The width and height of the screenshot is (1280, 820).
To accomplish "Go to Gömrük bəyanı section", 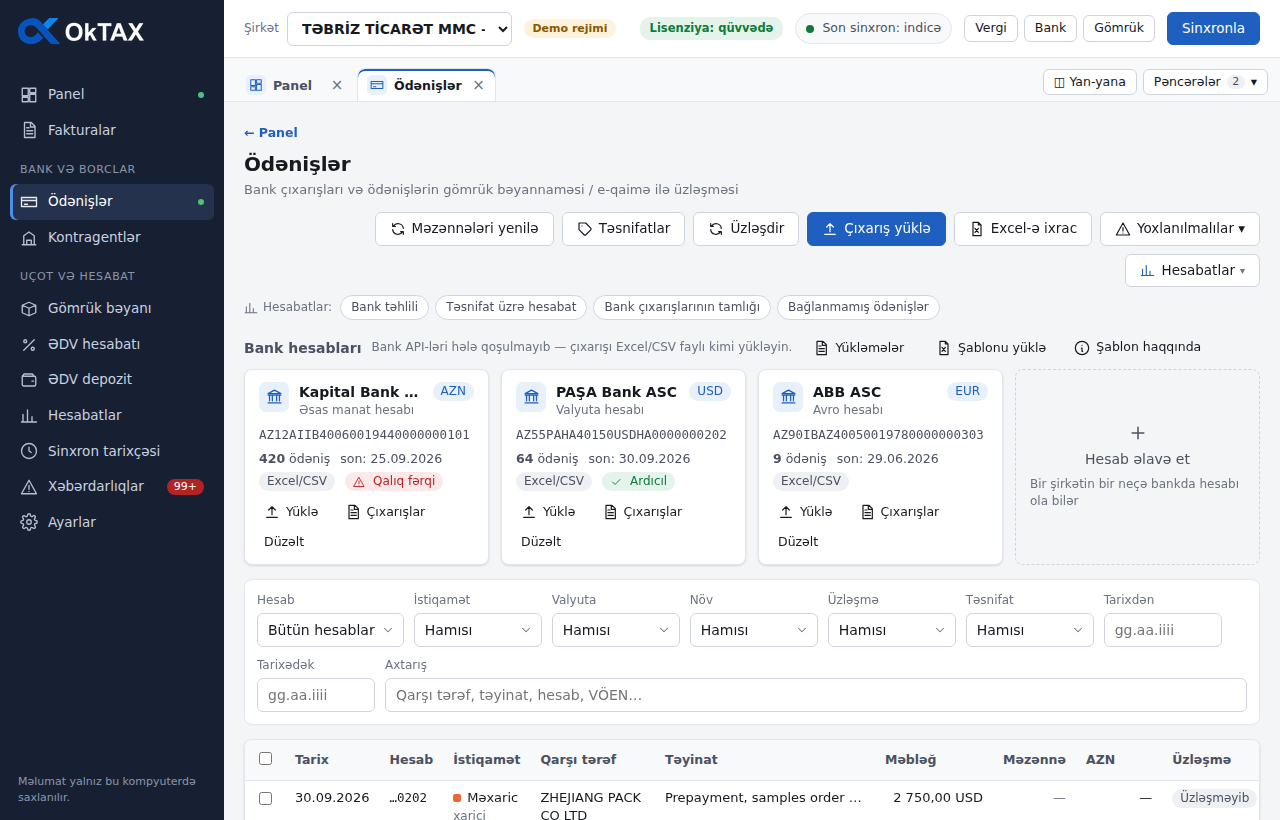I will coord(112,308).
